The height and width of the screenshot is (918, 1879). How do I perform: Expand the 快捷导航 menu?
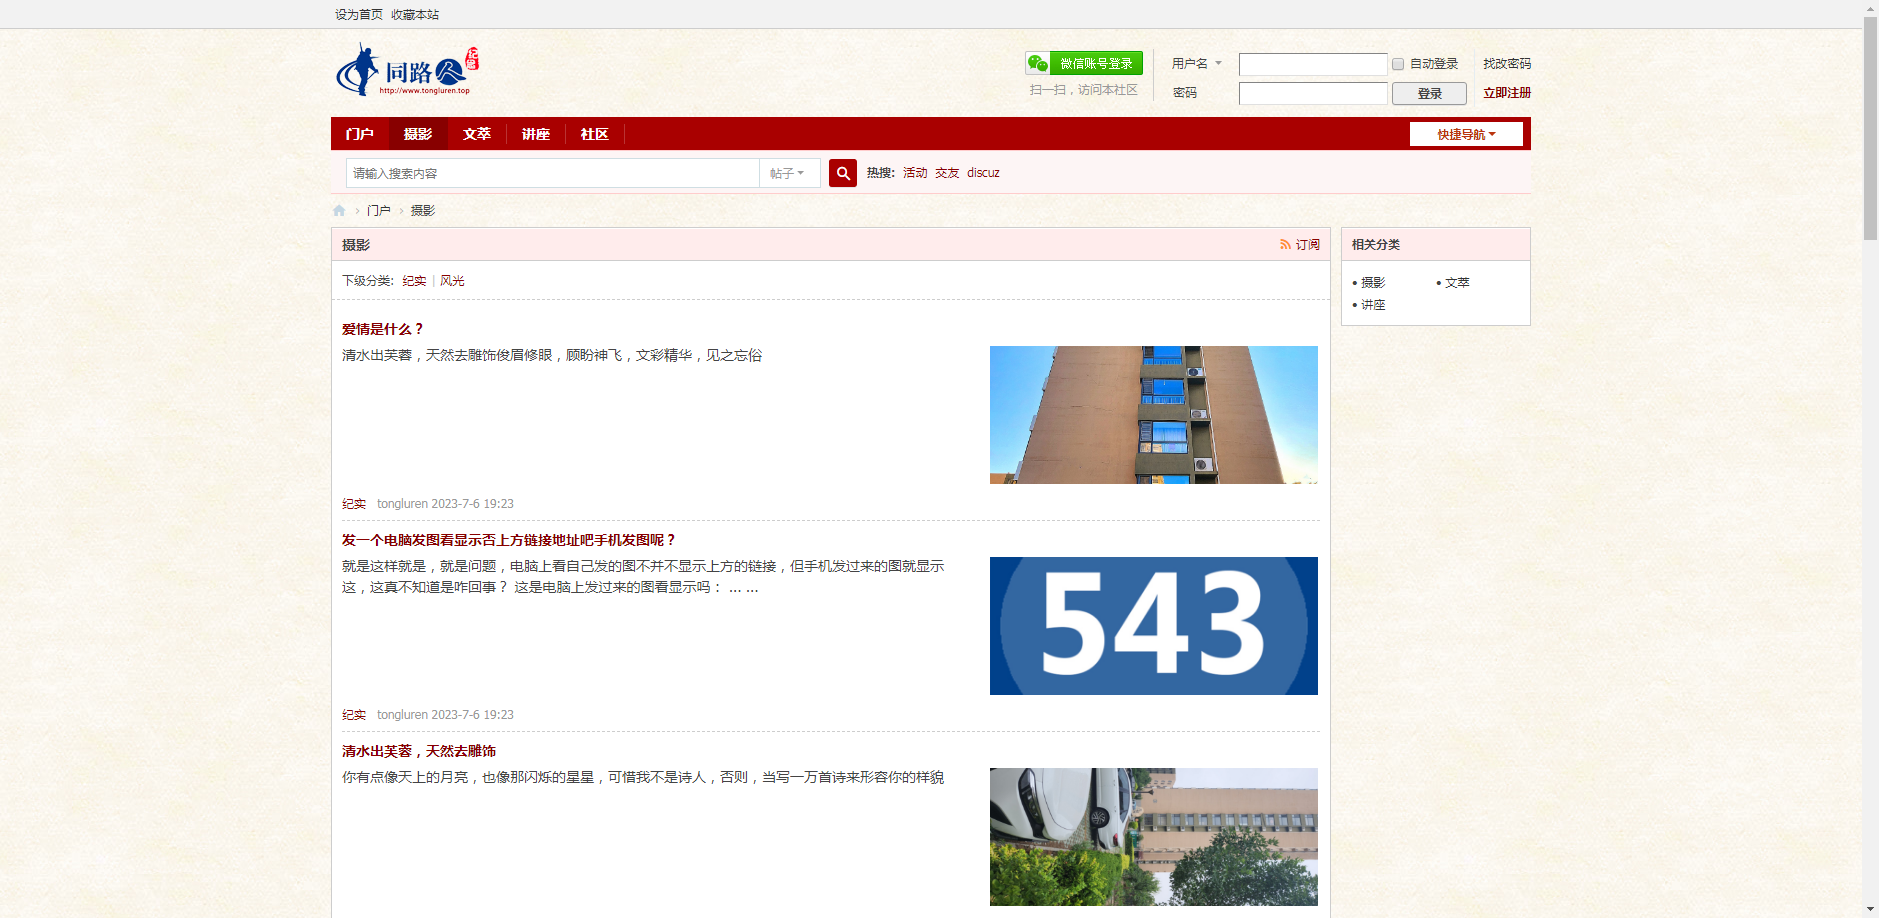(x=1465, y=133)
